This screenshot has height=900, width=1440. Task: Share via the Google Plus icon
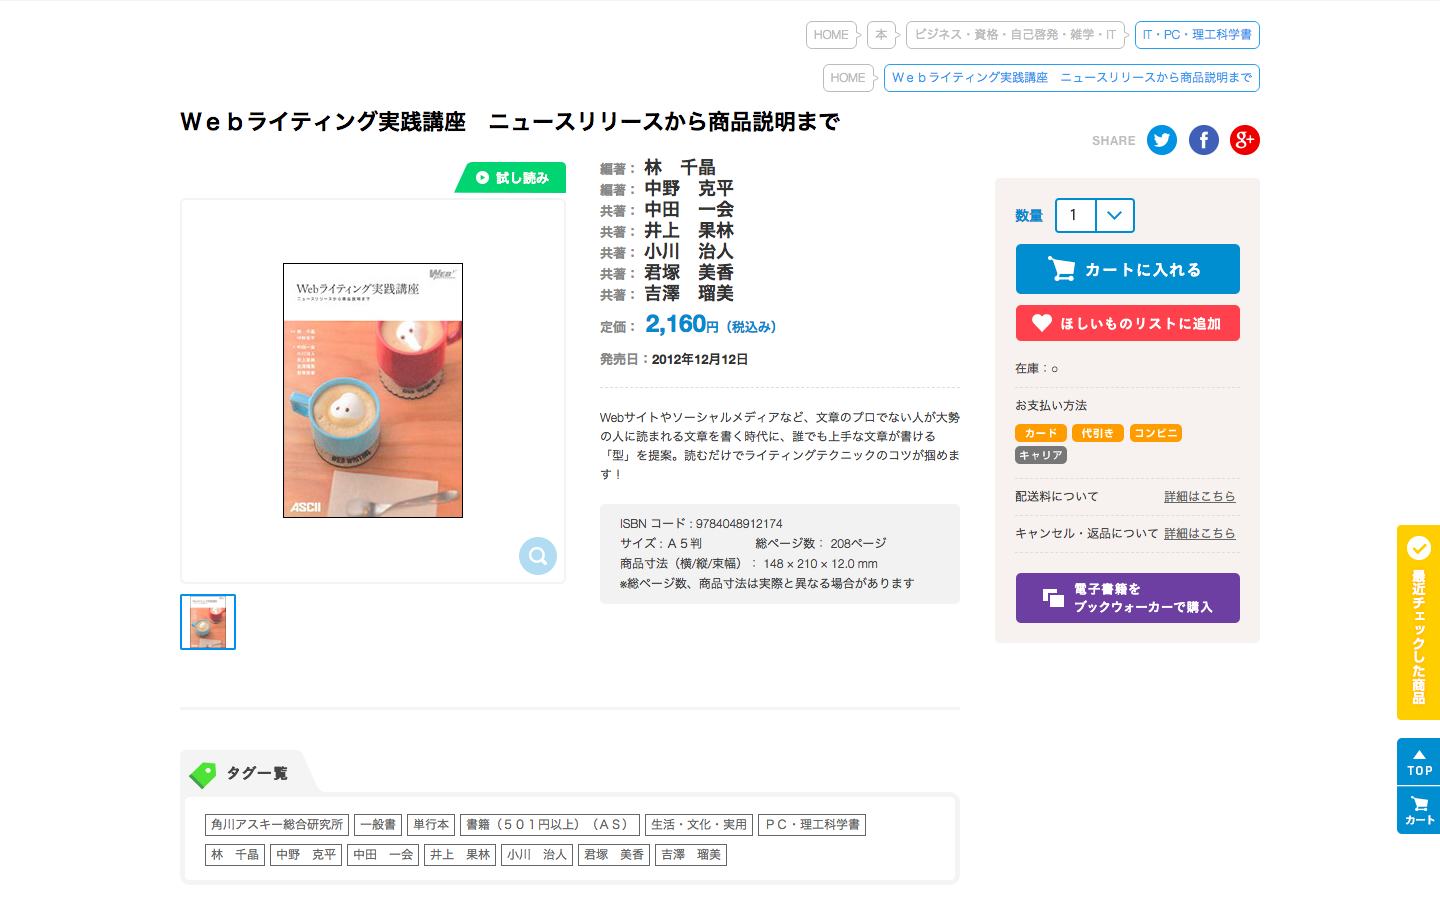(1245, 140)
